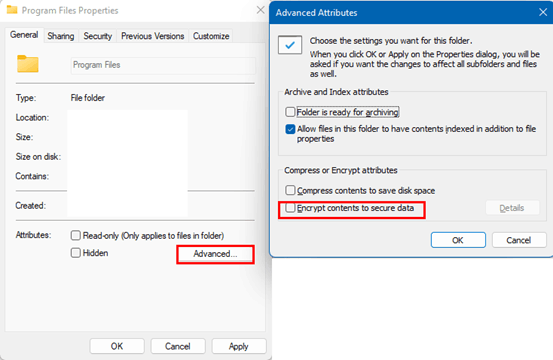Open the Security tab

click(97, 36)
